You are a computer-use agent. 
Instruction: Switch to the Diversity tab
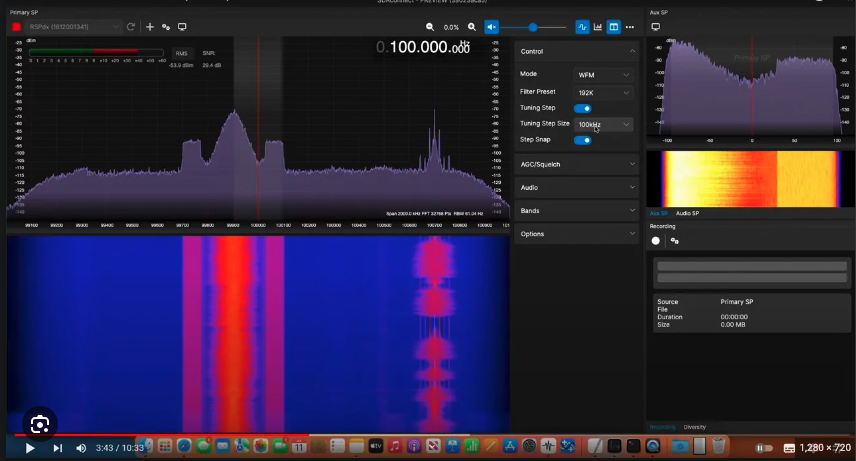(694, 427)
